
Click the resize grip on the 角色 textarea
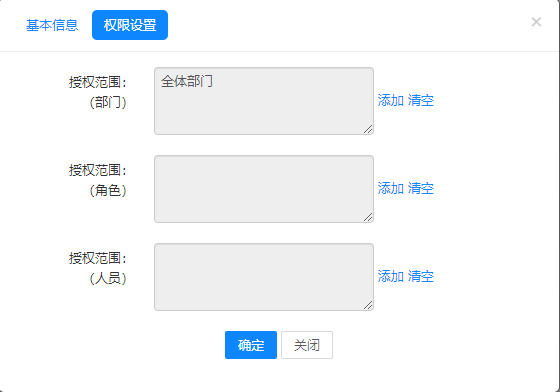368,217
